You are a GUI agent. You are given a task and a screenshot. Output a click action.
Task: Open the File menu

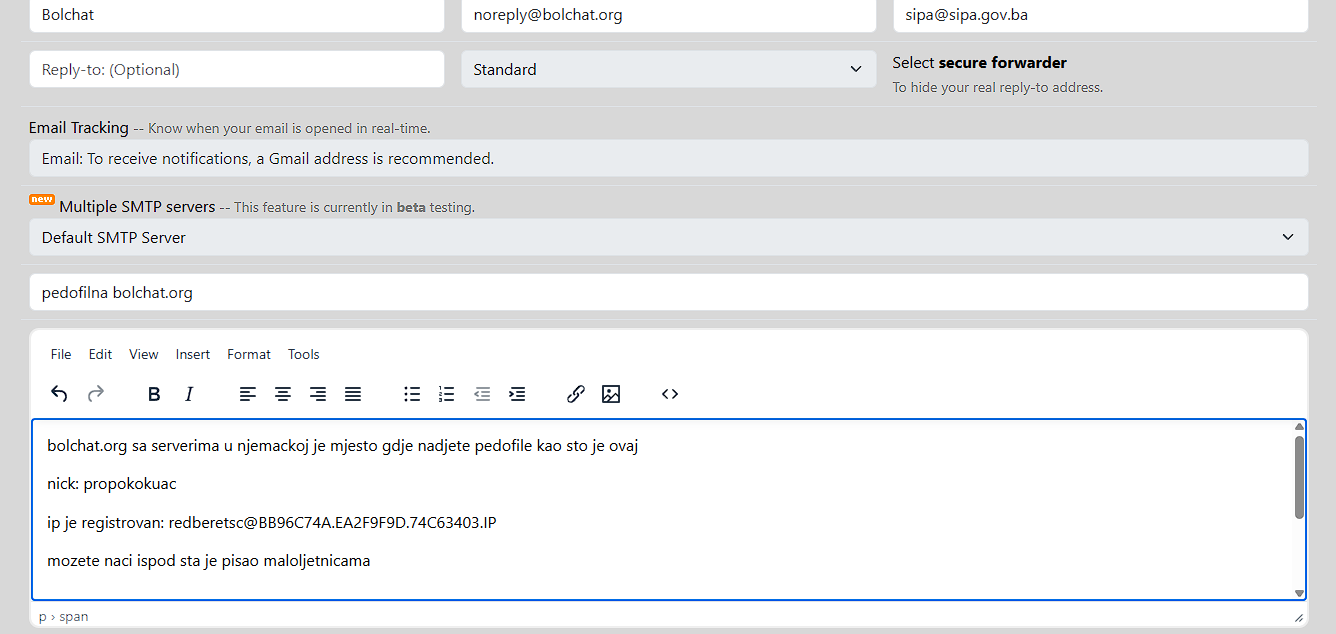pyautogui.click(x=61, y=354)
